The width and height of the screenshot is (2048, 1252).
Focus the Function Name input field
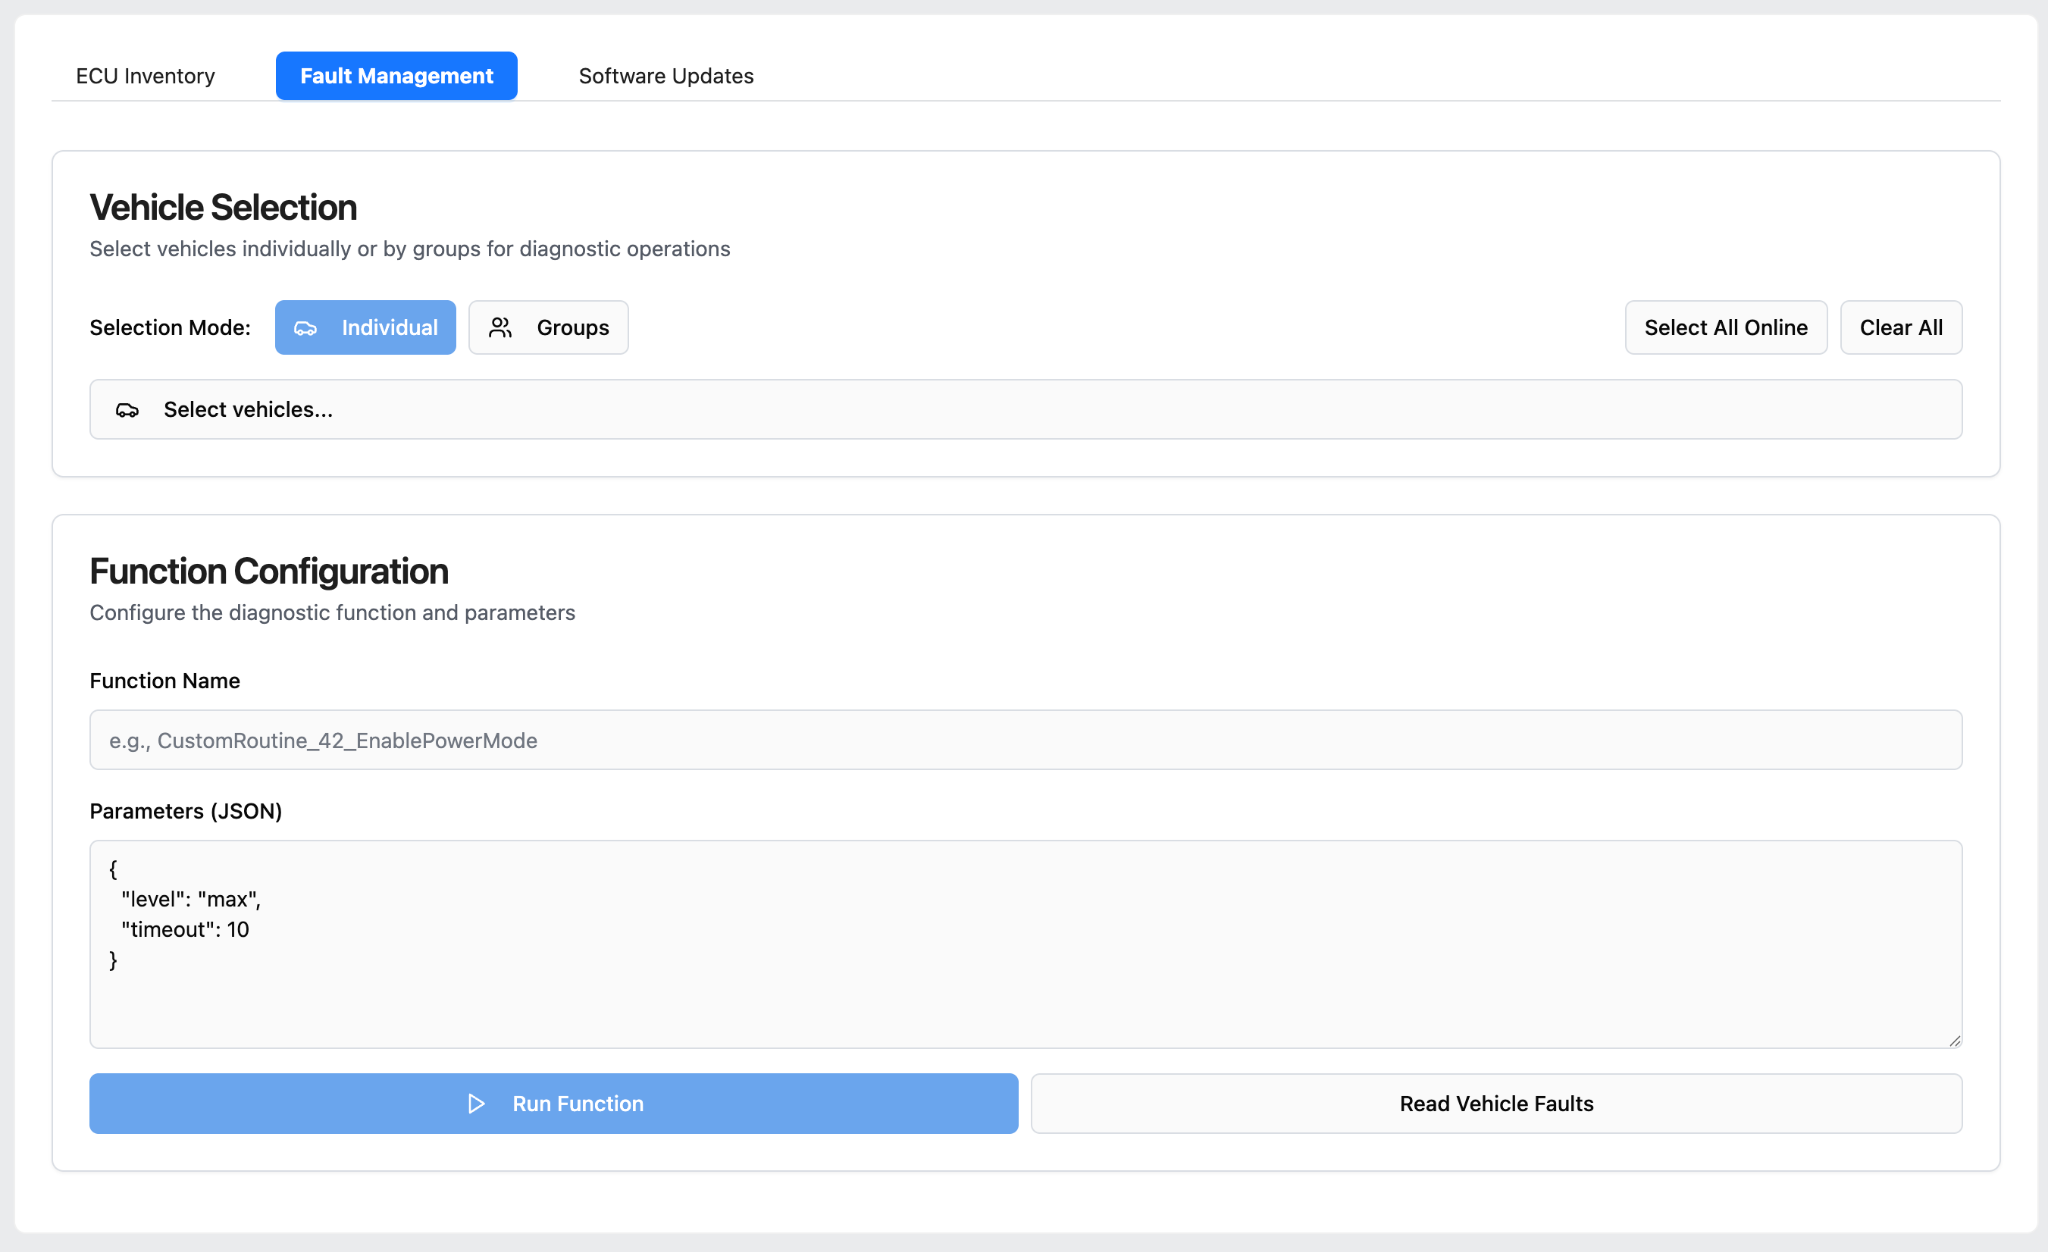pyautogui.click(x=1025, y=741)
